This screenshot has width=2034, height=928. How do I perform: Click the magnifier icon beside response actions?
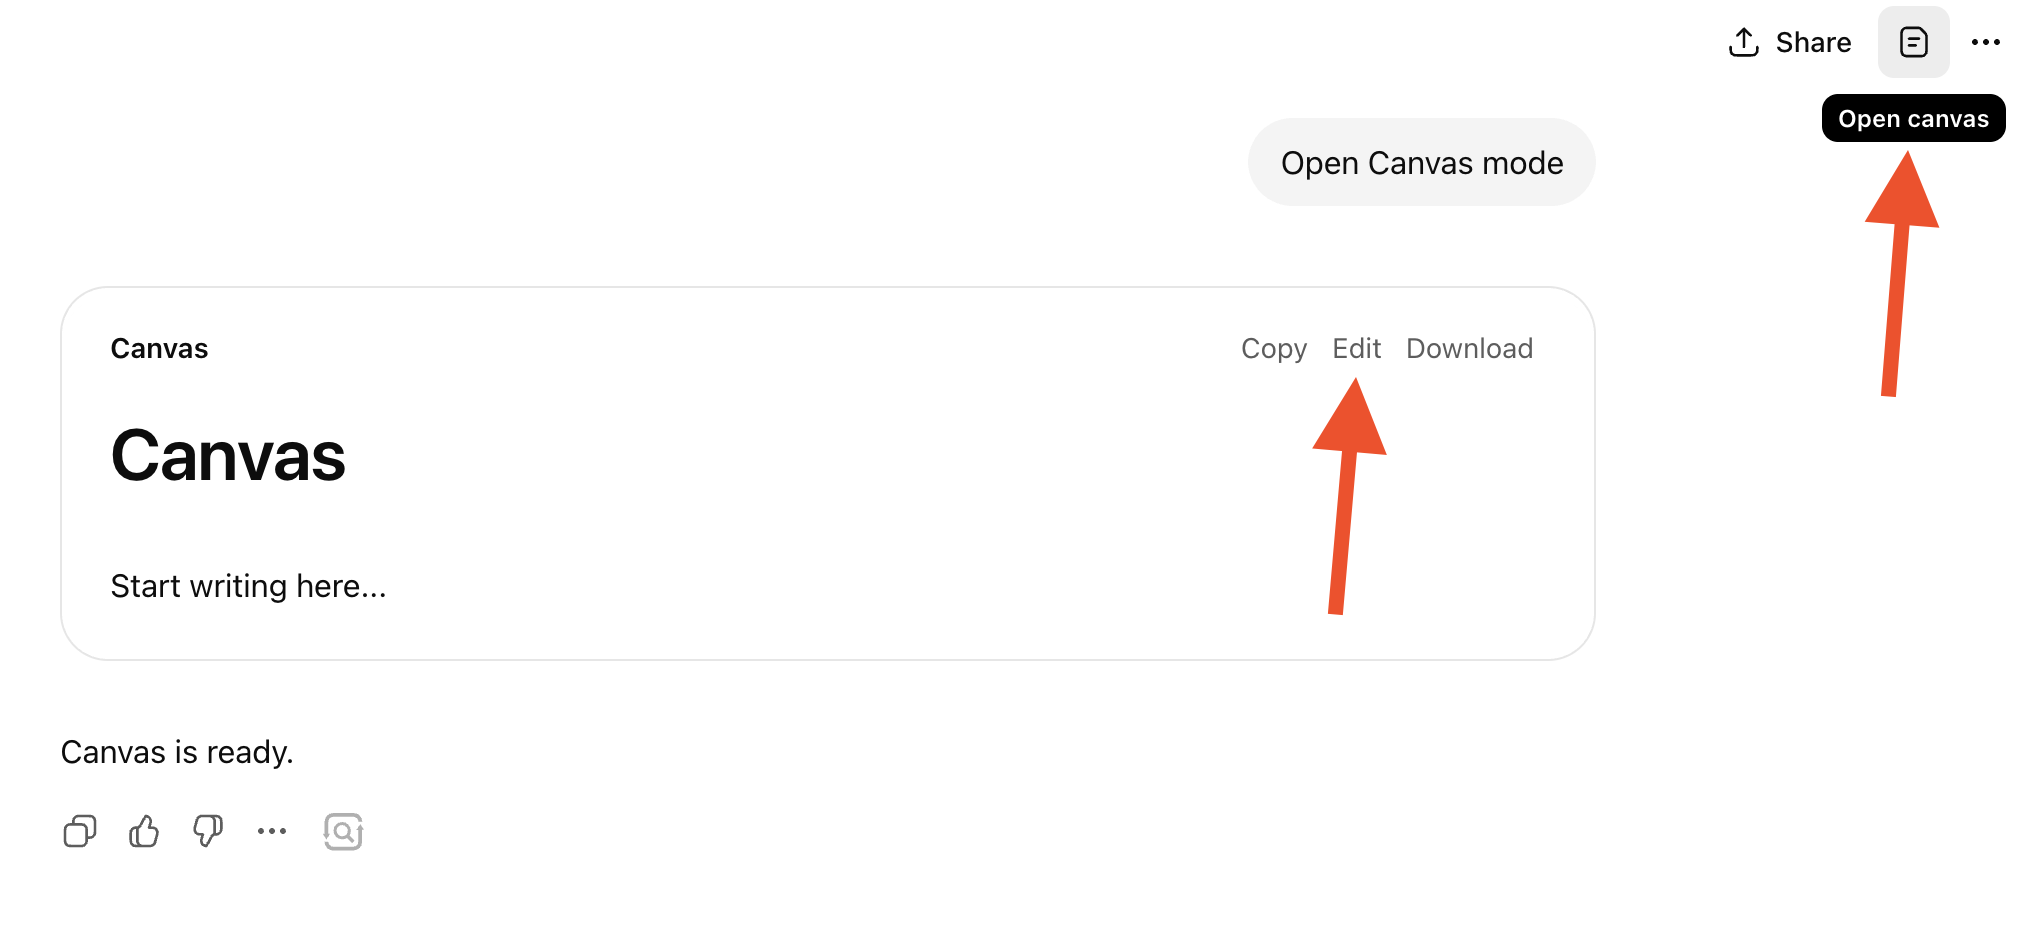click(x=343, y=831)
